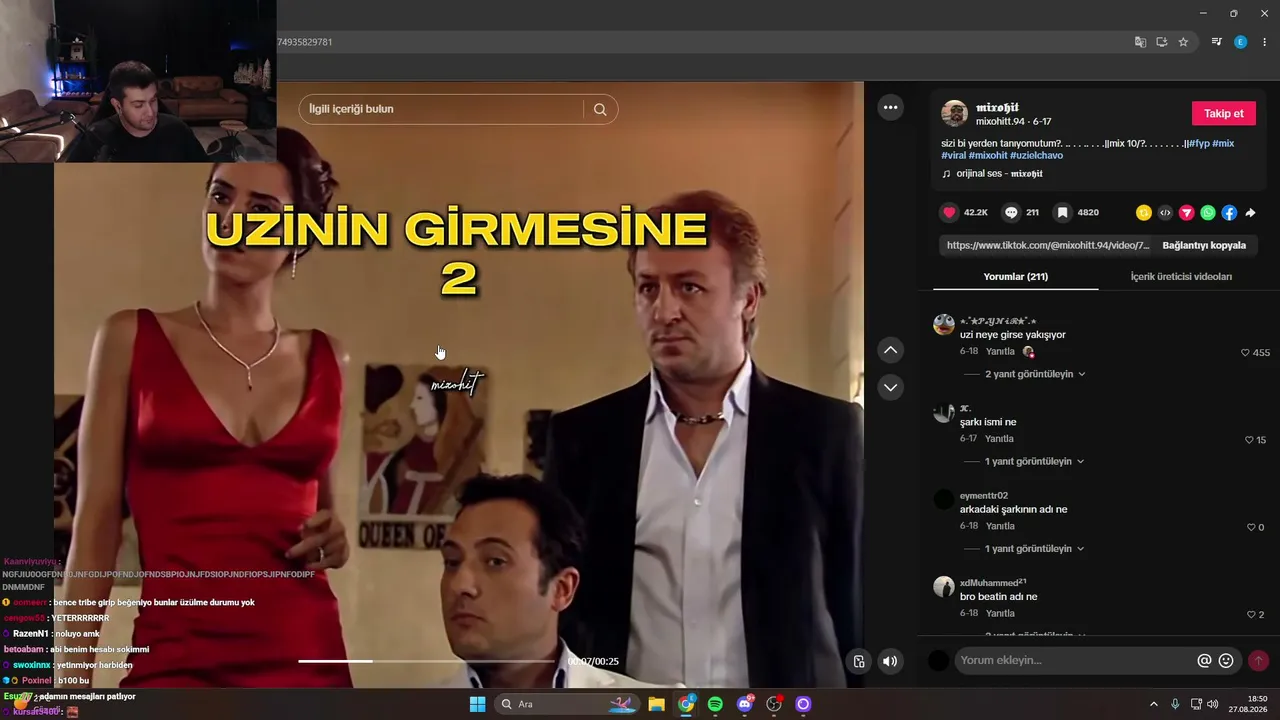The height and width of the screenshot is (720, 1280).
Task: Open the xdMuhammed commenter avatar
Action: coord(944,587)
